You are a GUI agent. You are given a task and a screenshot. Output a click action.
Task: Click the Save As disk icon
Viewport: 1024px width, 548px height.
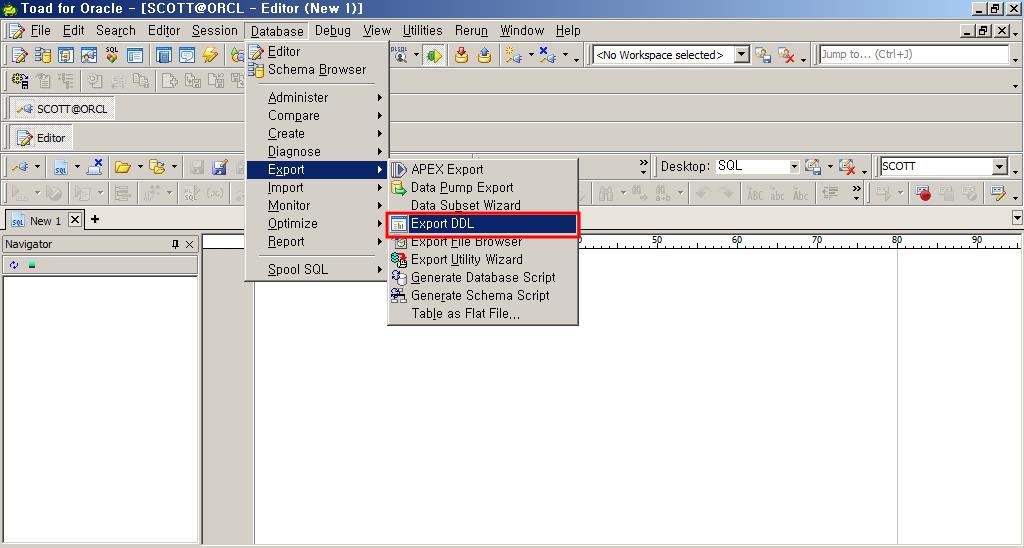(x=220, y=167)
